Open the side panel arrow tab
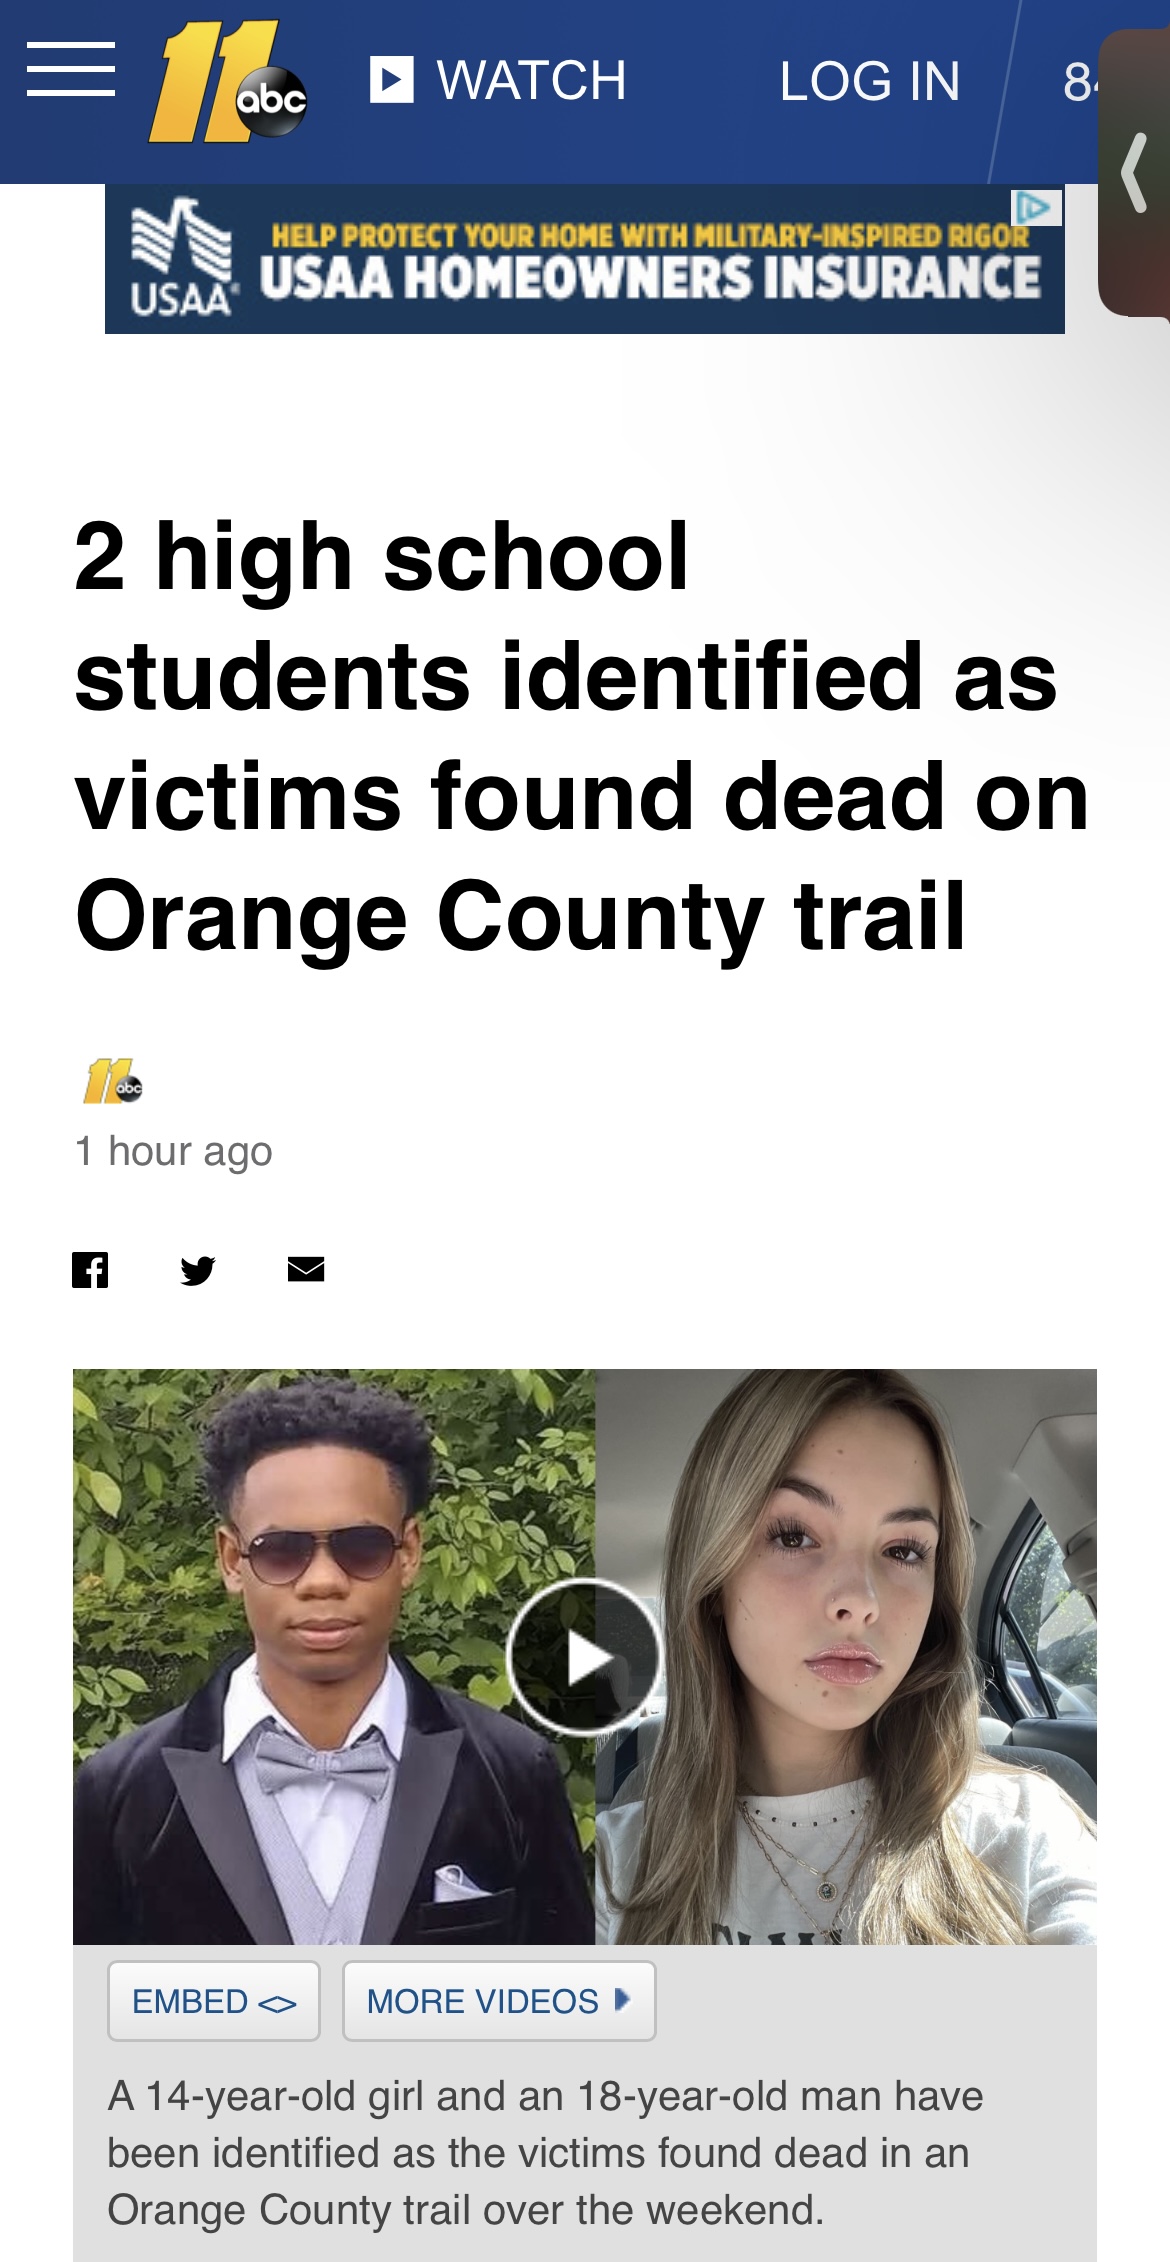This screenshot has height=2262, width=1170. point(1135,172)
